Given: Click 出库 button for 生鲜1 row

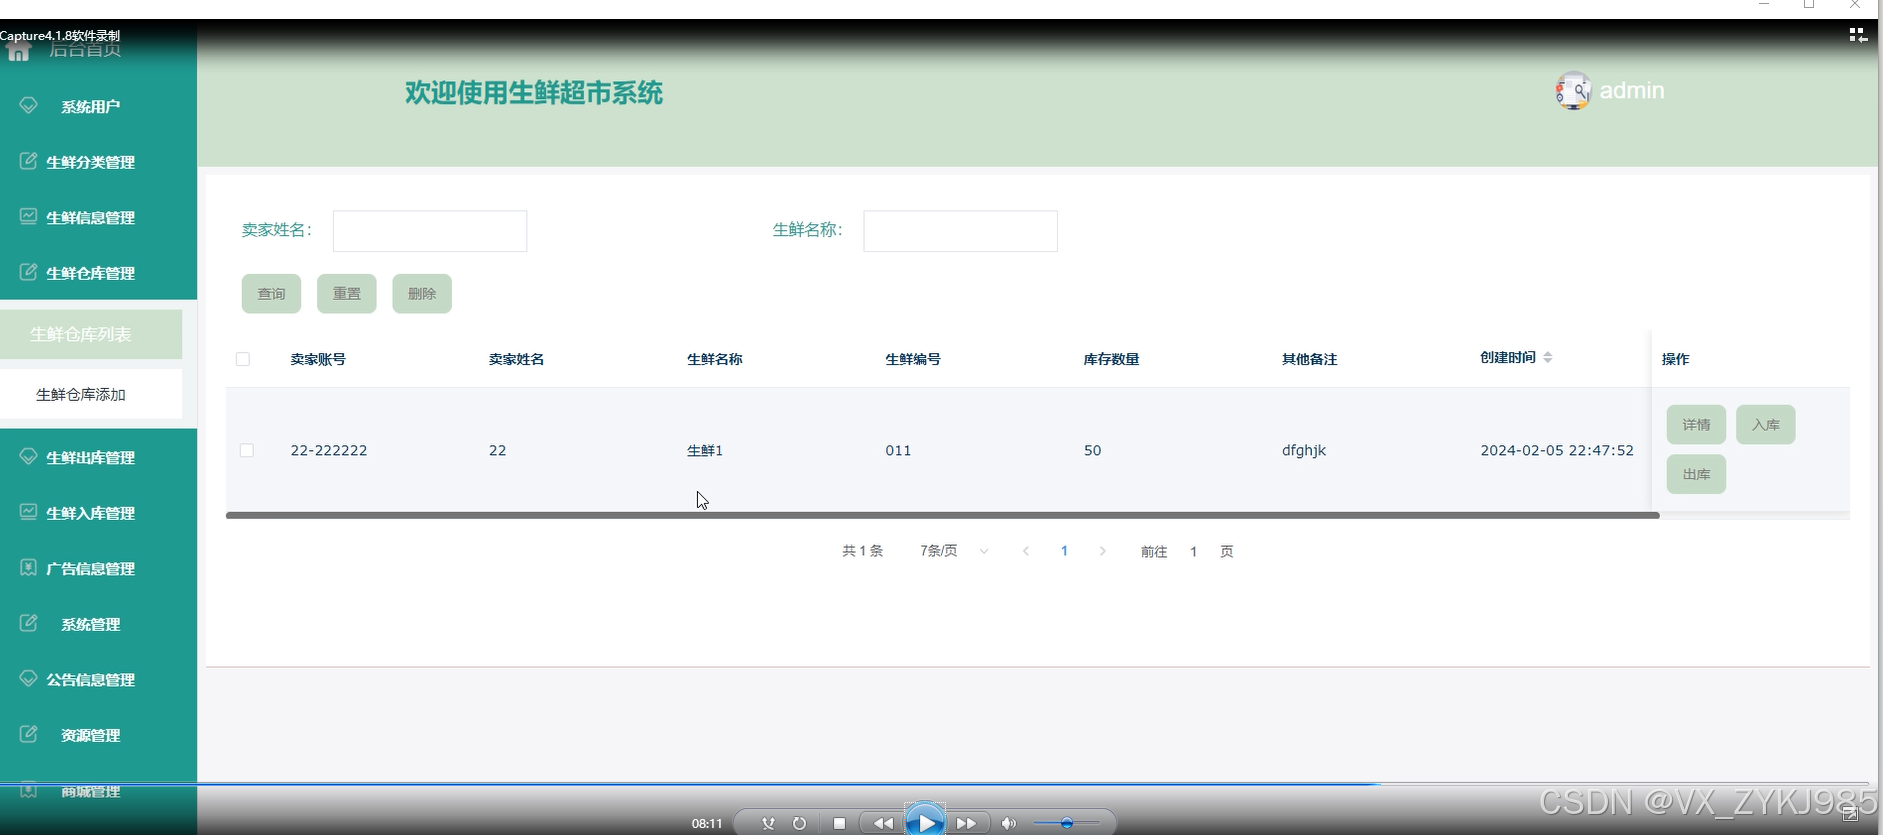Looking at the screenshot, I should point(1696,474).
